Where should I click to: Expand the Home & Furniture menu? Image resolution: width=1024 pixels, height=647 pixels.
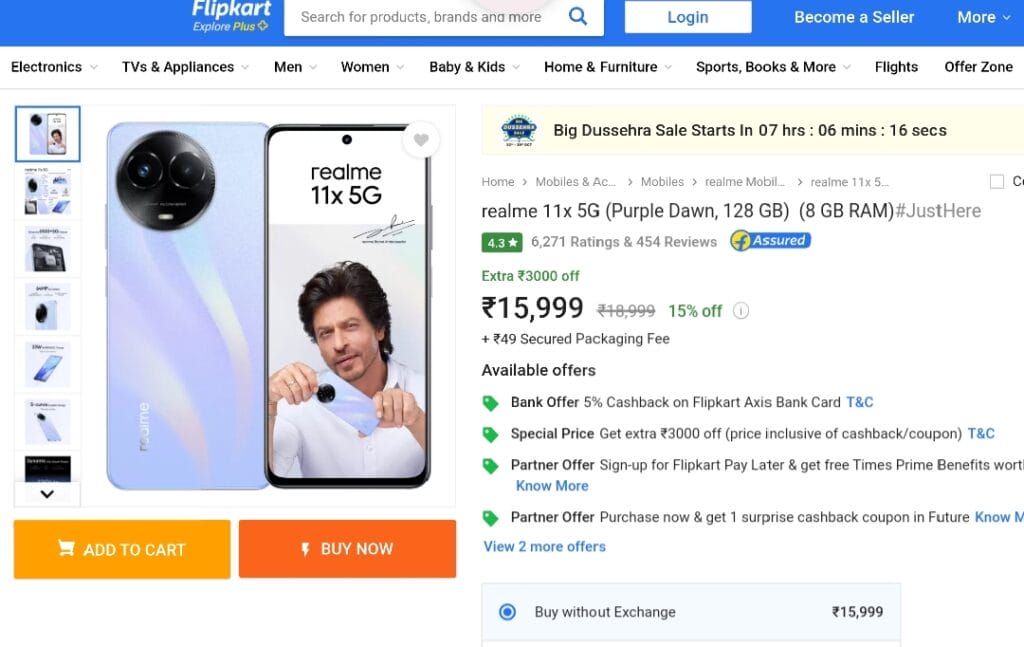click(x=607, y=67)
